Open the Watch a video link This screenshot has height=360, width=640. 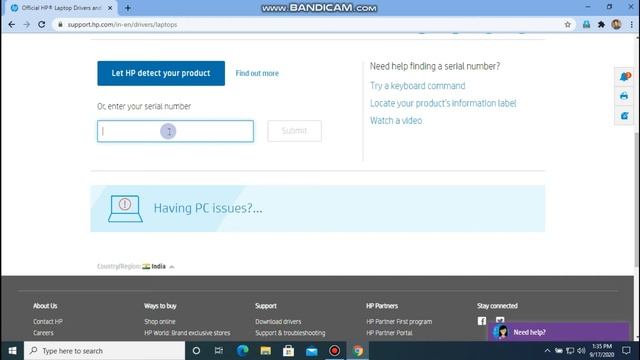[x=396, y=121]
